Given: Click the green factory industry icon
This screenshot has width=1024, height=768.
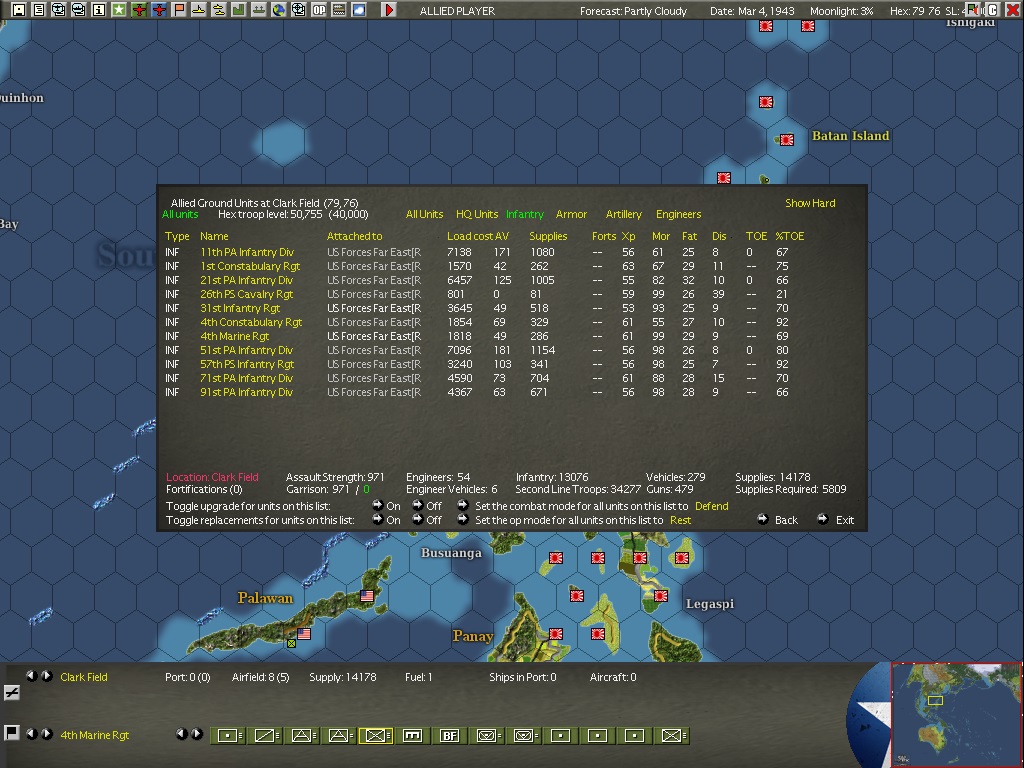Looking at the screenshot, I should 238,10.
